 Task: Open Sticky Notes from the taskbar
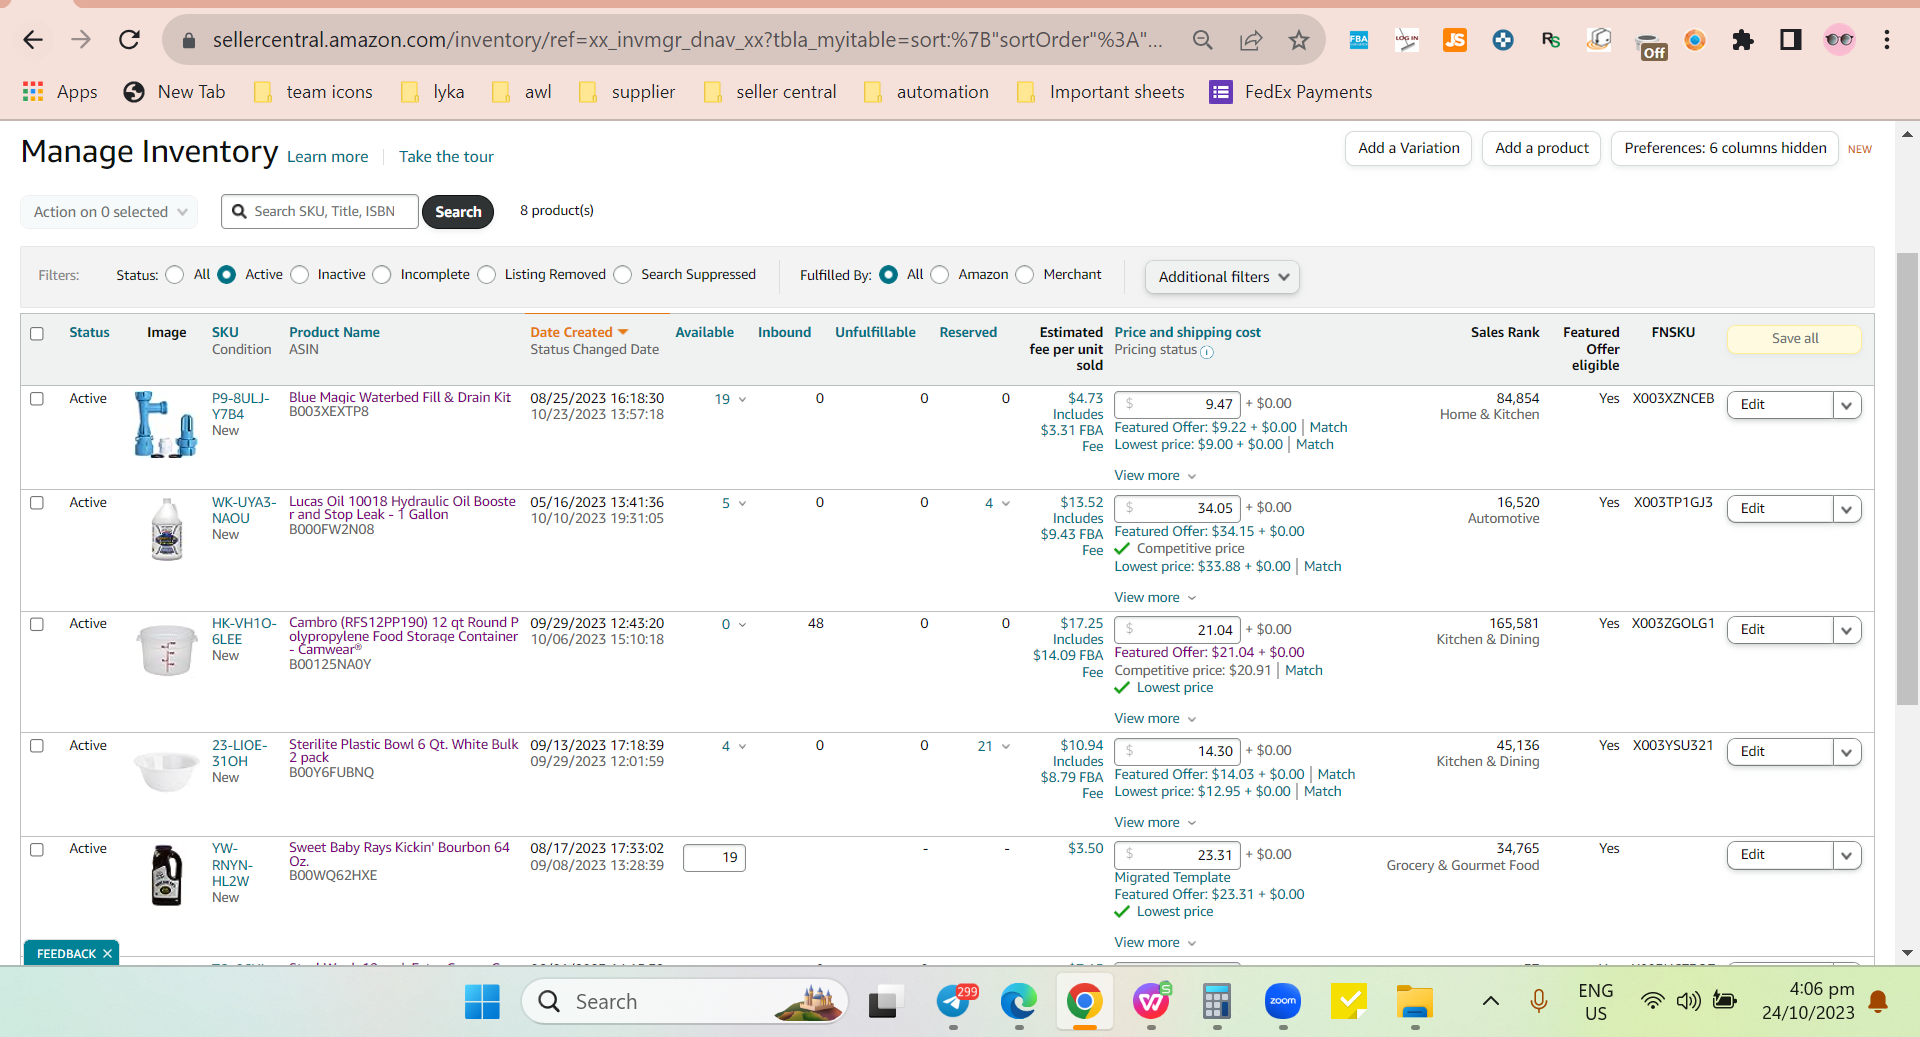(1348, 1001)
